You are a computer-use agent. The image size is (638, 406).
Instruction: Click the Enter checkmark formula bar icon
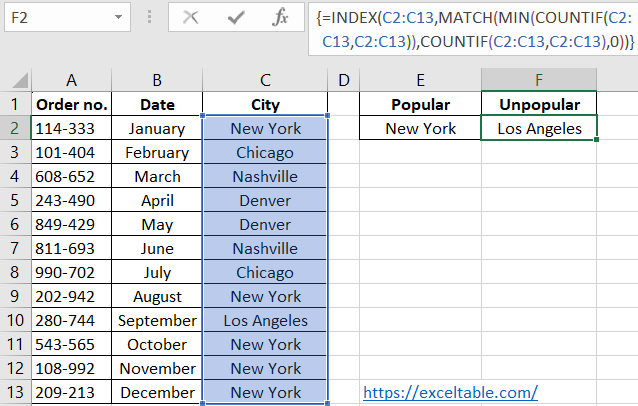[x=237, y=17]
